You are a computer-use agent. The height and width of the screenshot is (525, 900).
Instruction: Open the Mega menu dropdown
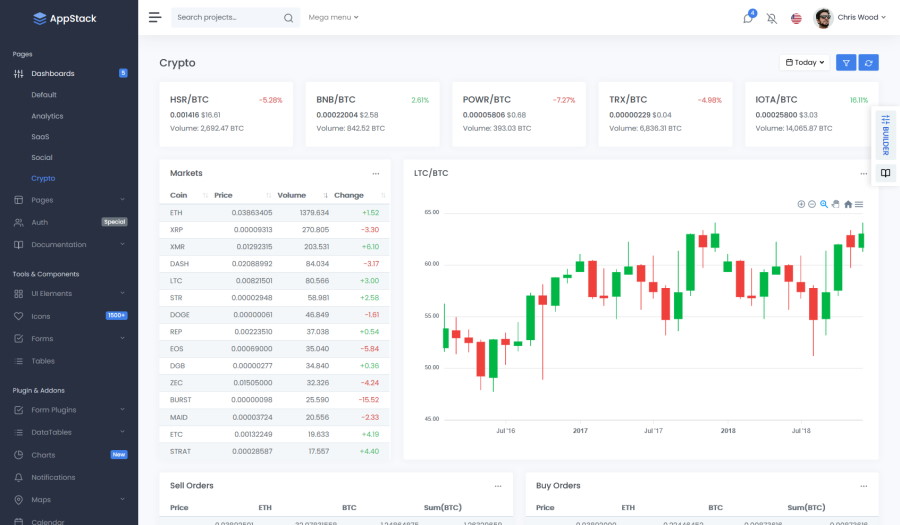pos(333,17)
